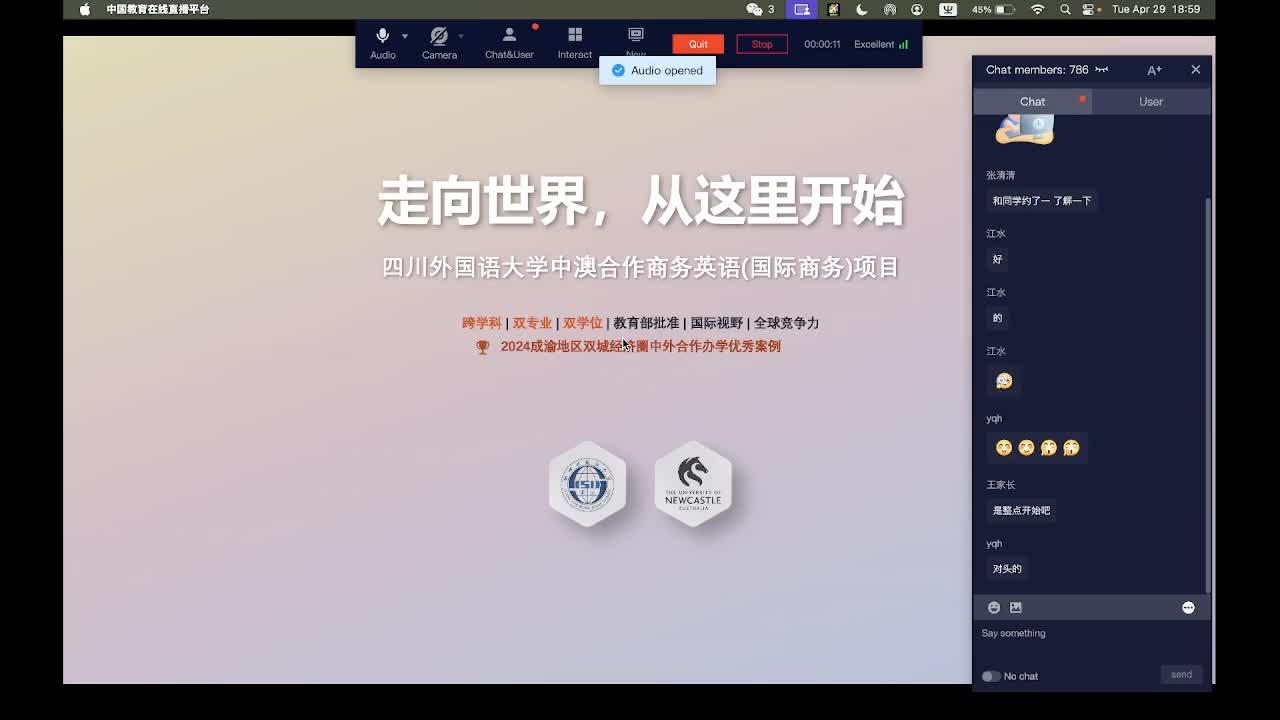Click the purple screen-sharing menu bar icon

coord(802,9)
